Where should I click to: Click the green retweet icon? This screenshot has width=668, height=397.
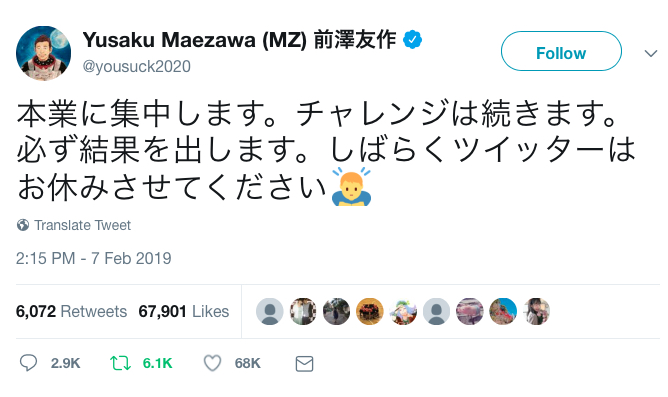pos(120,363)
